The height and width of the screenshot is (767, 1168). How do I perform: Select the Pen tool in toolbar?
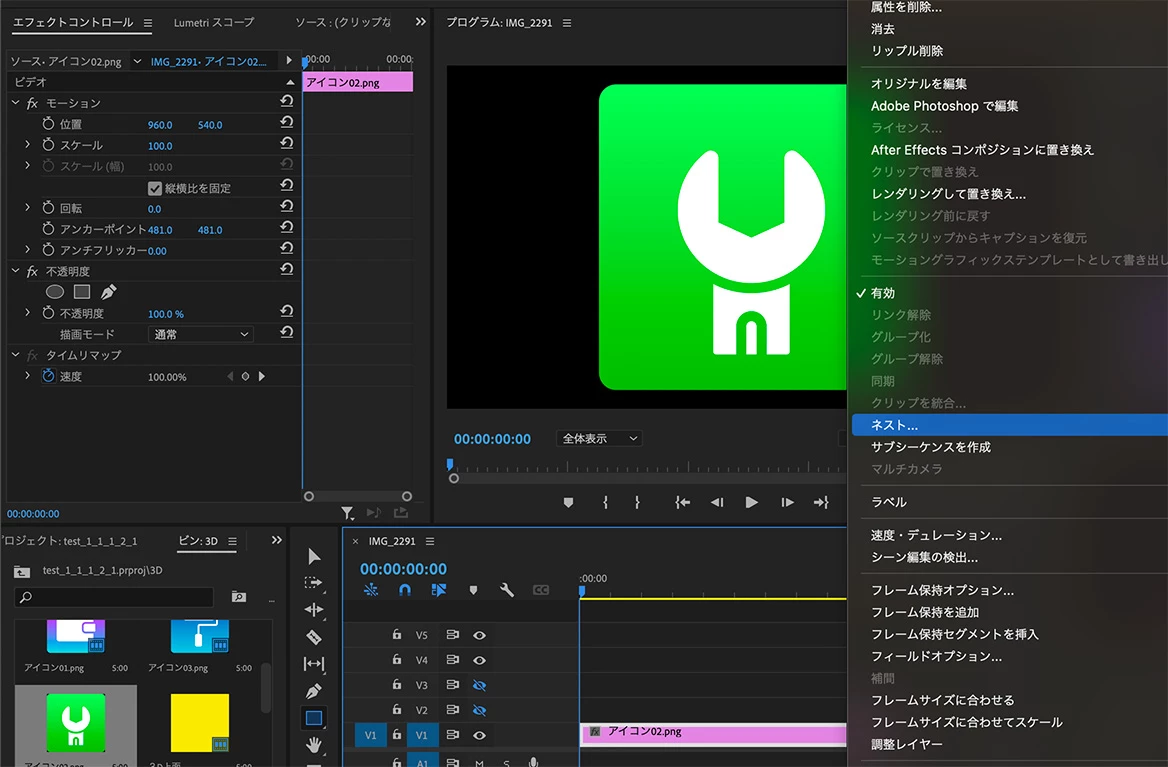point(314,691)
